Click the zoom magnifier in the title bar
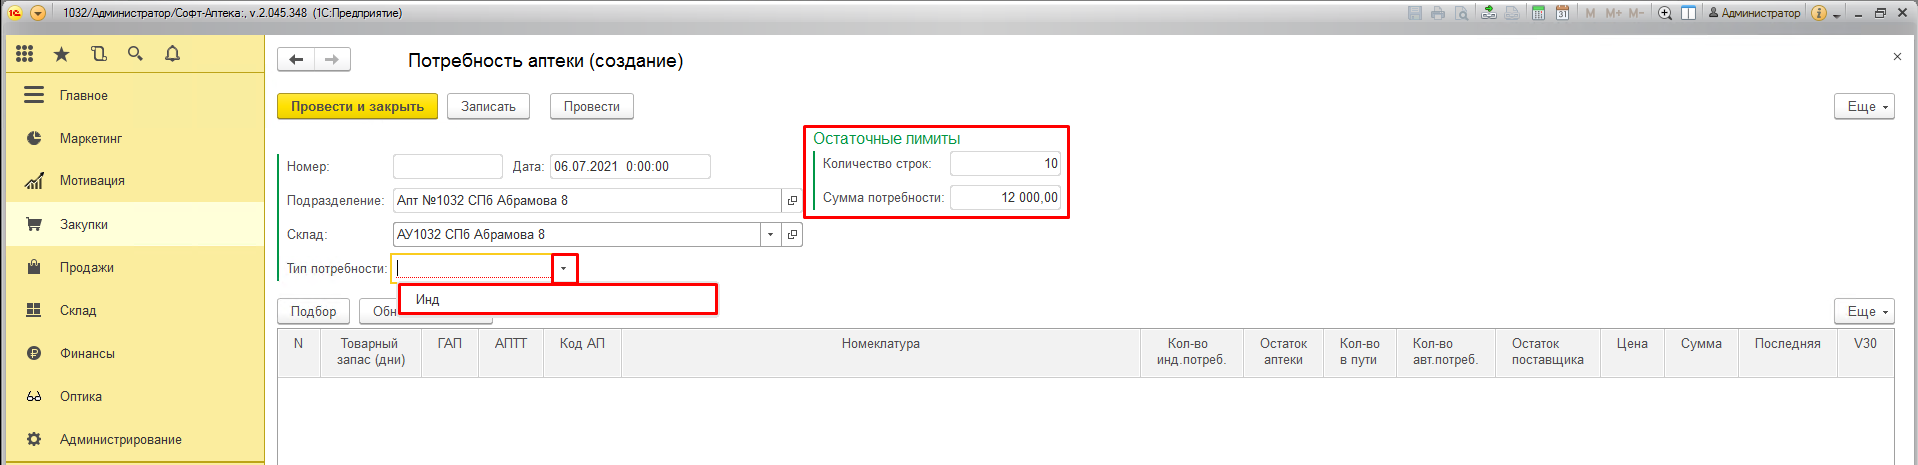The height and width of the screenshot is (465, 1918). coord(1665,13)
